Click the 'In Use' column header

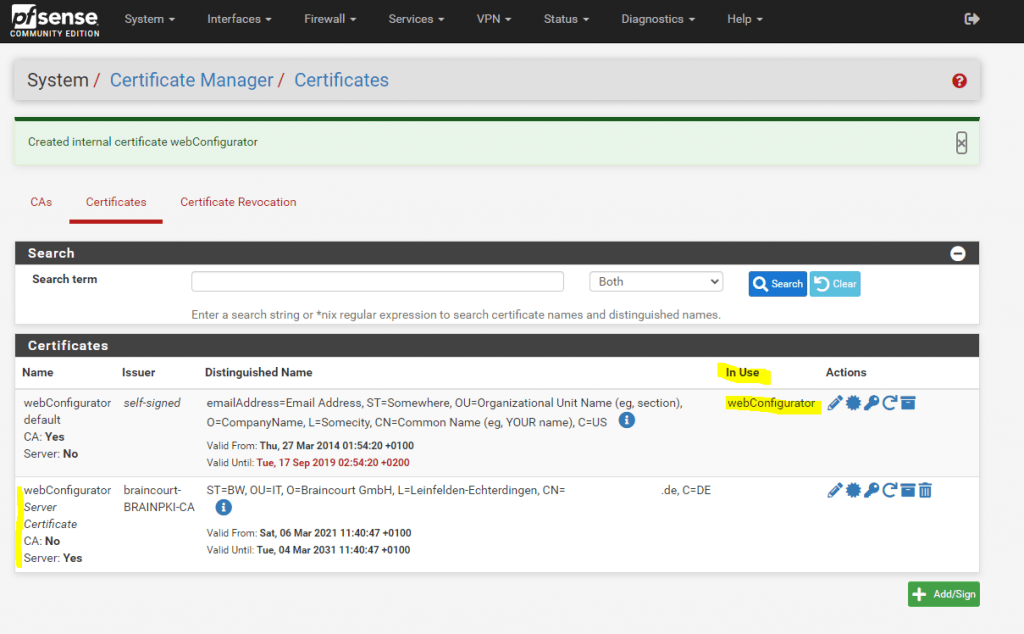point(742,372)
